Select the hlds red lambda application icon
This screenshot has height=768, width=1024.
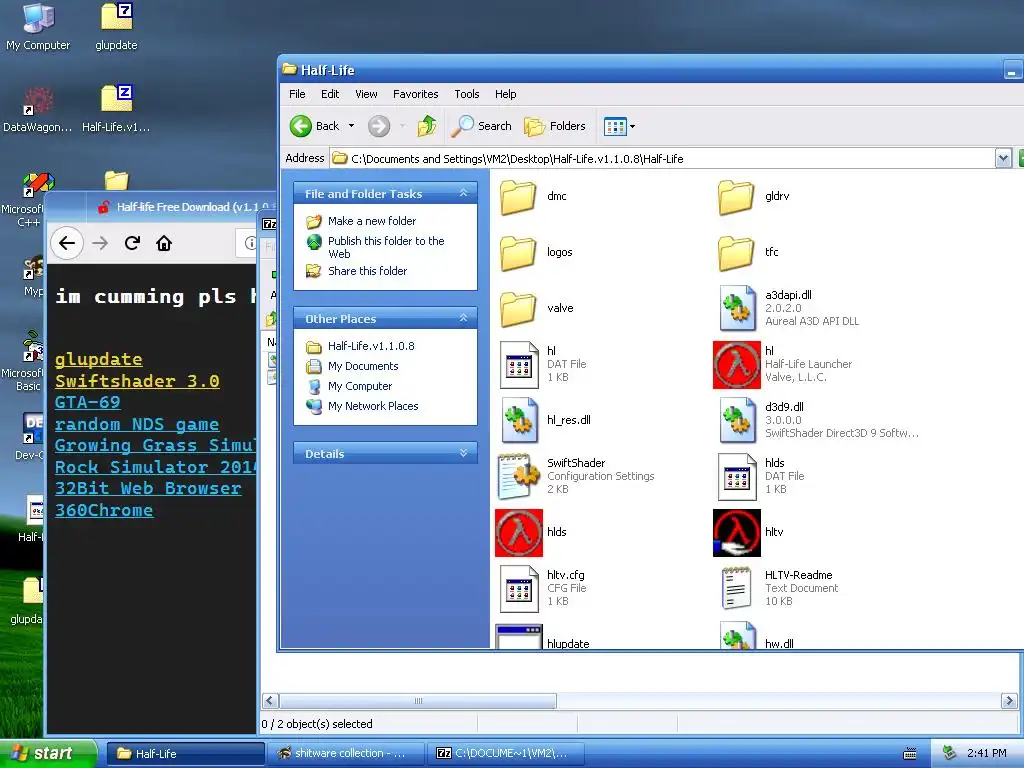[519, 533]
